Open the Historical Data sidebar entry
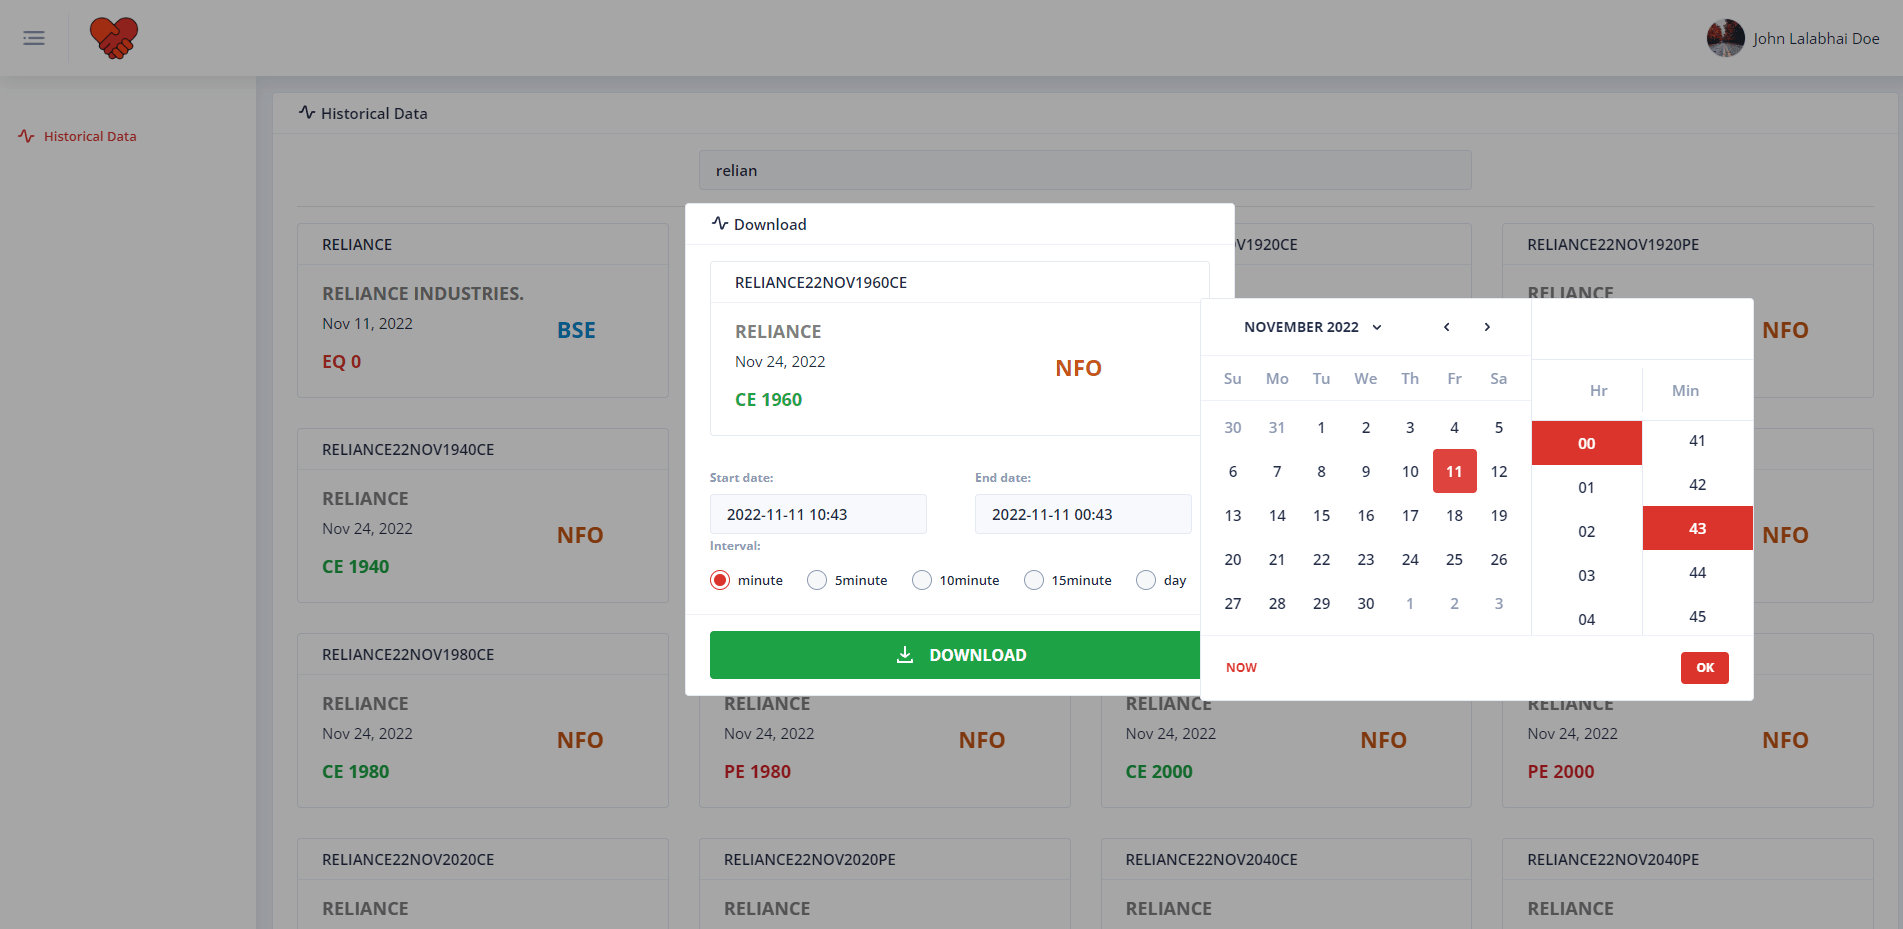 90,136
